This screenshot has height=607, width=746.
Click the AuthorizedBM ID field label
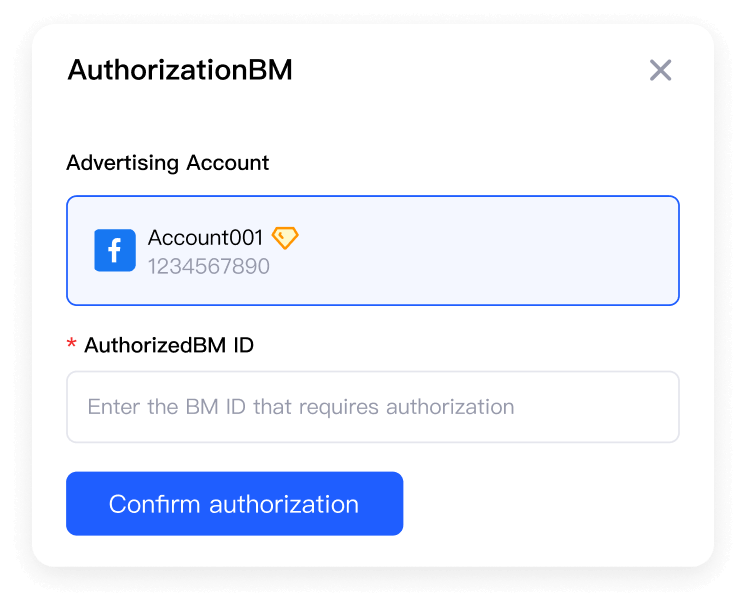click(169, 345)
